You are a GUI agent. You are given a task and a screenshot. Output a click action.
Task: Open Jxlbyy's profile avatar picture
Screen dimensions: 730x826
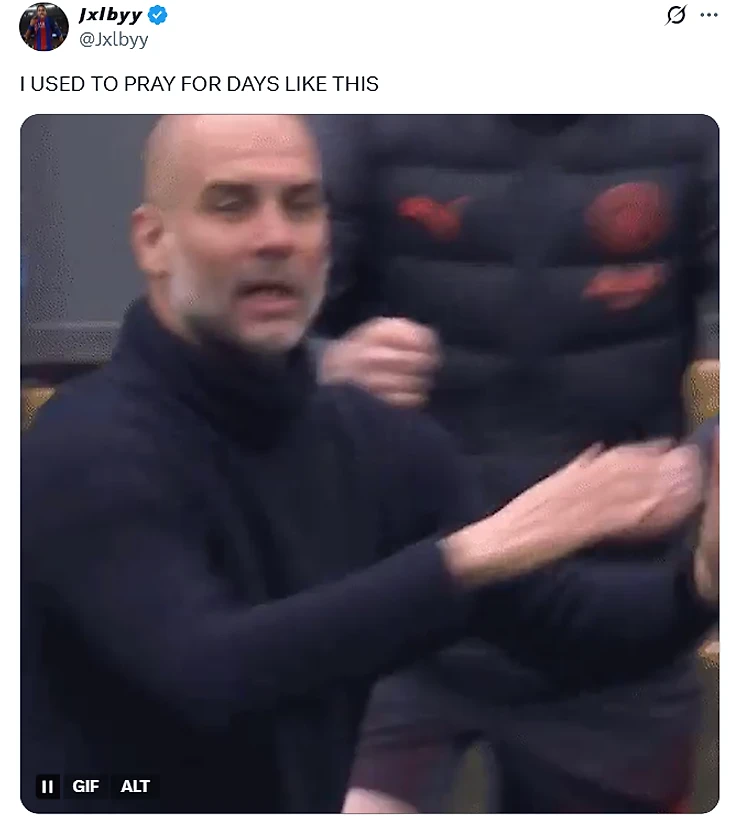(x=44, y=26)
